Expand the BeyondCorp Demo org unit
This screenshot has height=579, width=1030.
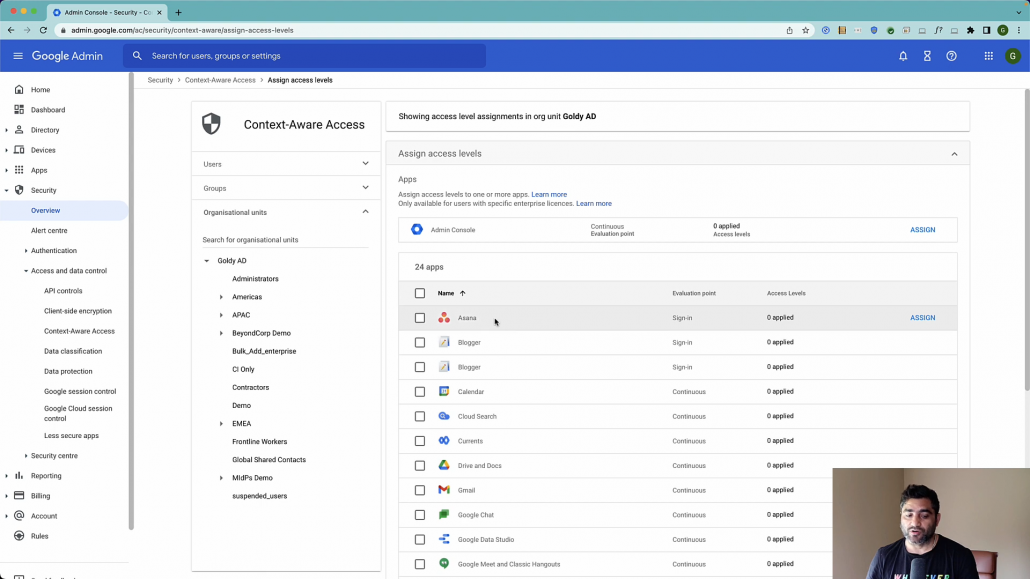click(221, 333)
